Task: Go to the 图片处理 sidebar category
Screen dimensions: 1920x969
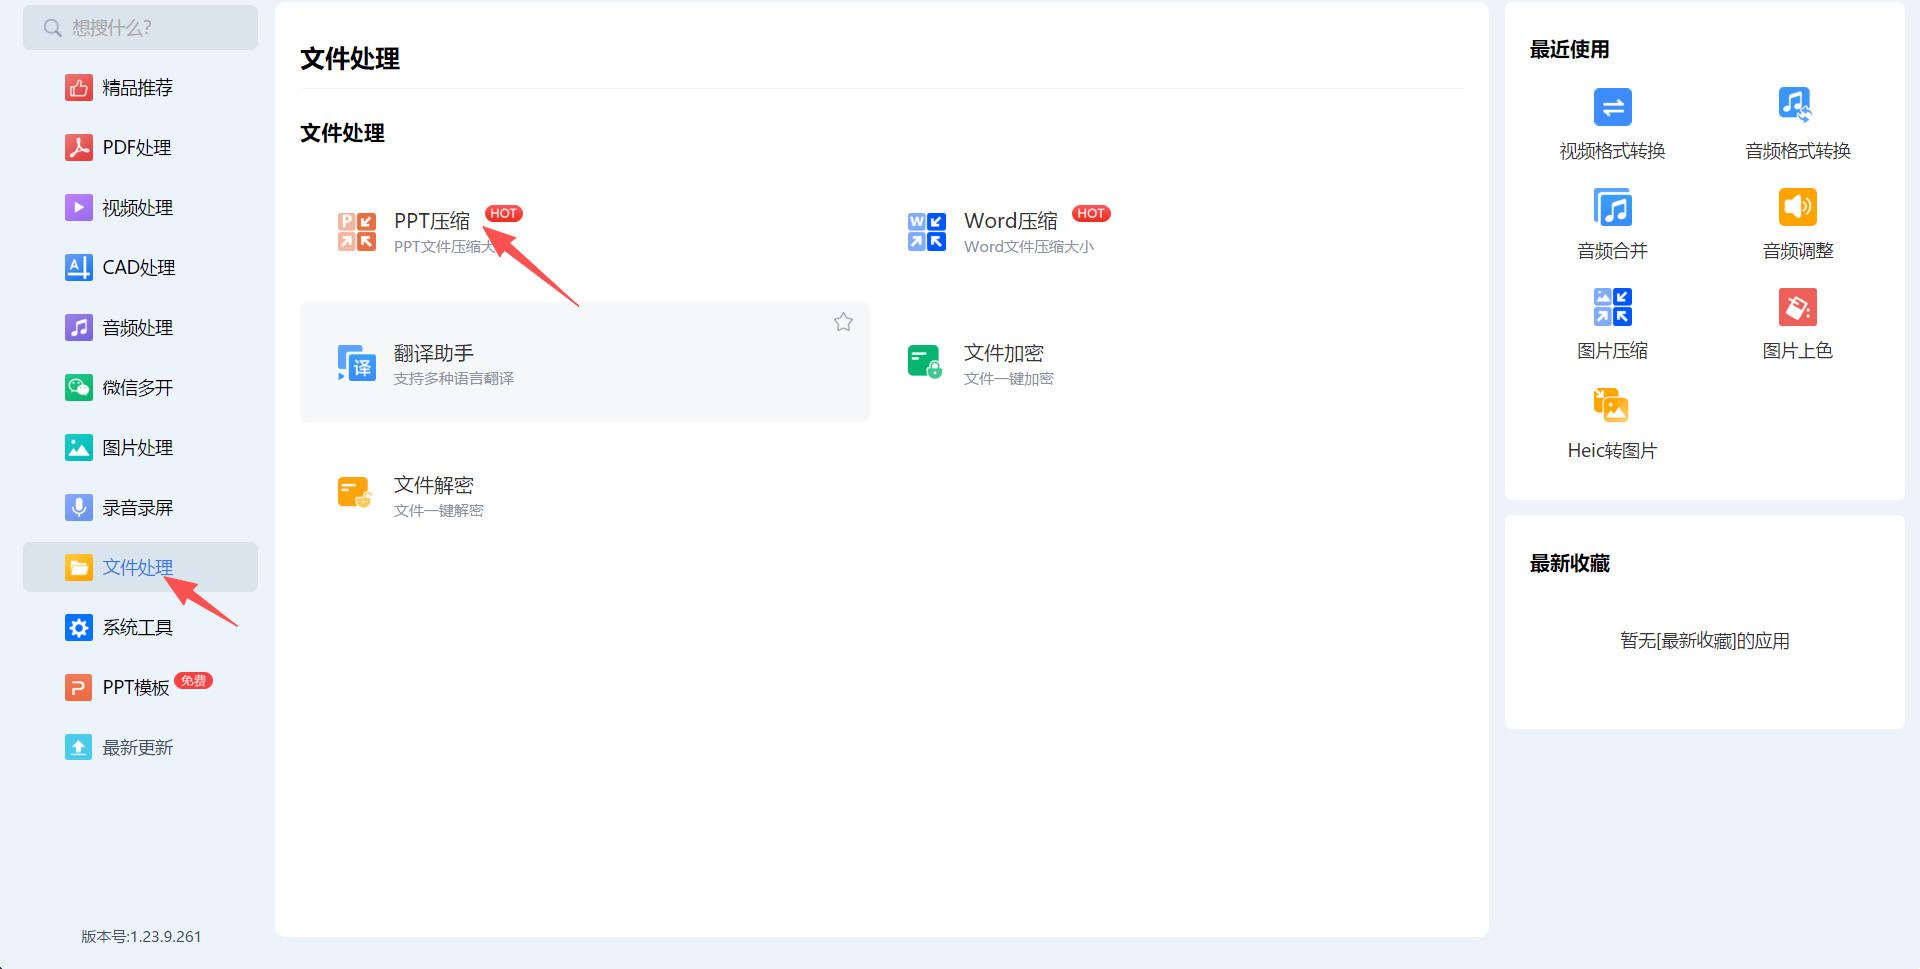Action: coord(137,448)
